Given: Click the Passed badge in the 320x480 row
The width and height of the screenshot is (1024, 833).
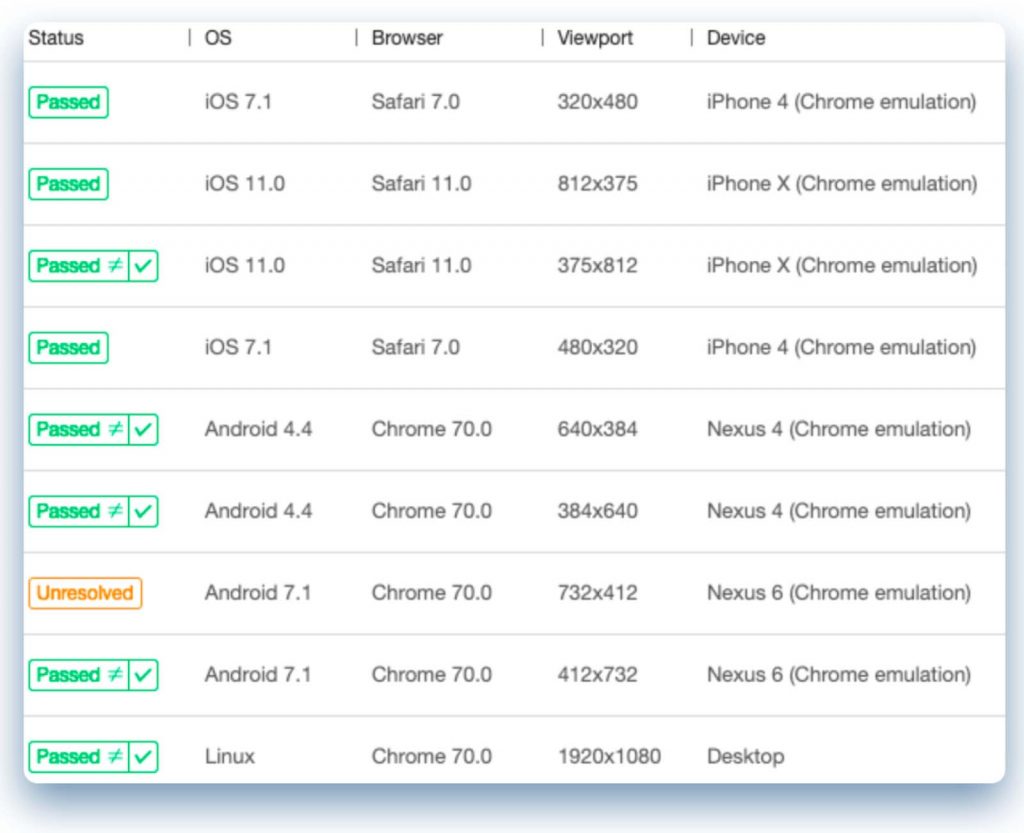Looking at the screenshot, I should 68,102.
